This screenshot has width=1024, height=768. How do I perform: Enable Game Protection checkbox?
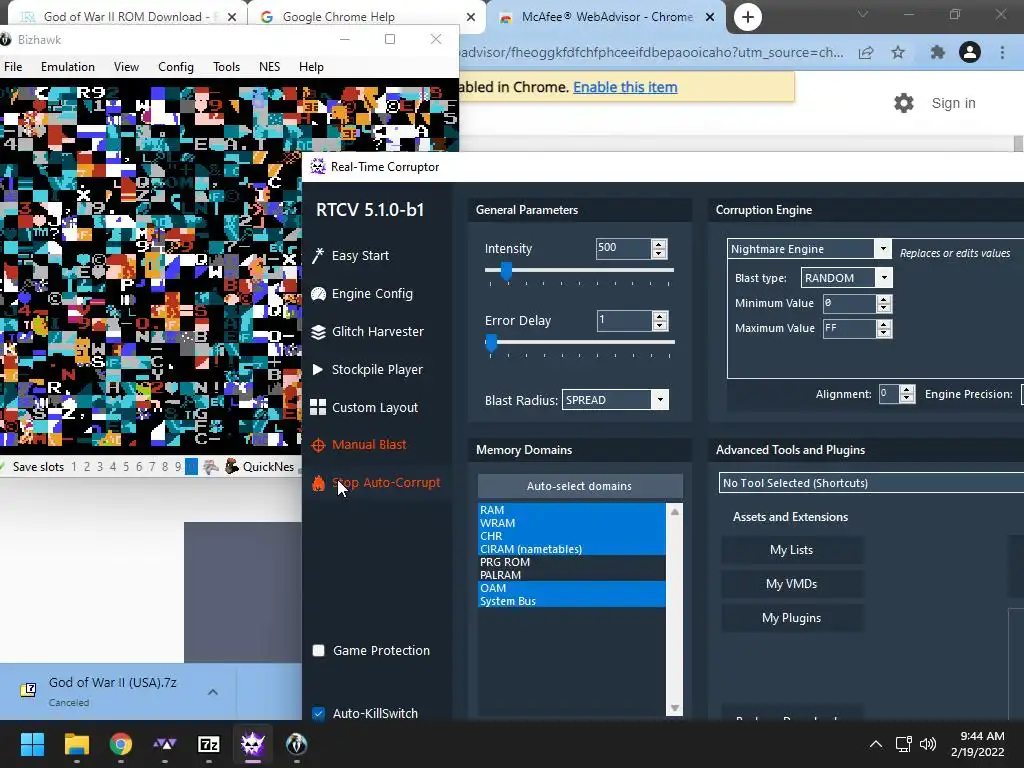tap(319, 650)
